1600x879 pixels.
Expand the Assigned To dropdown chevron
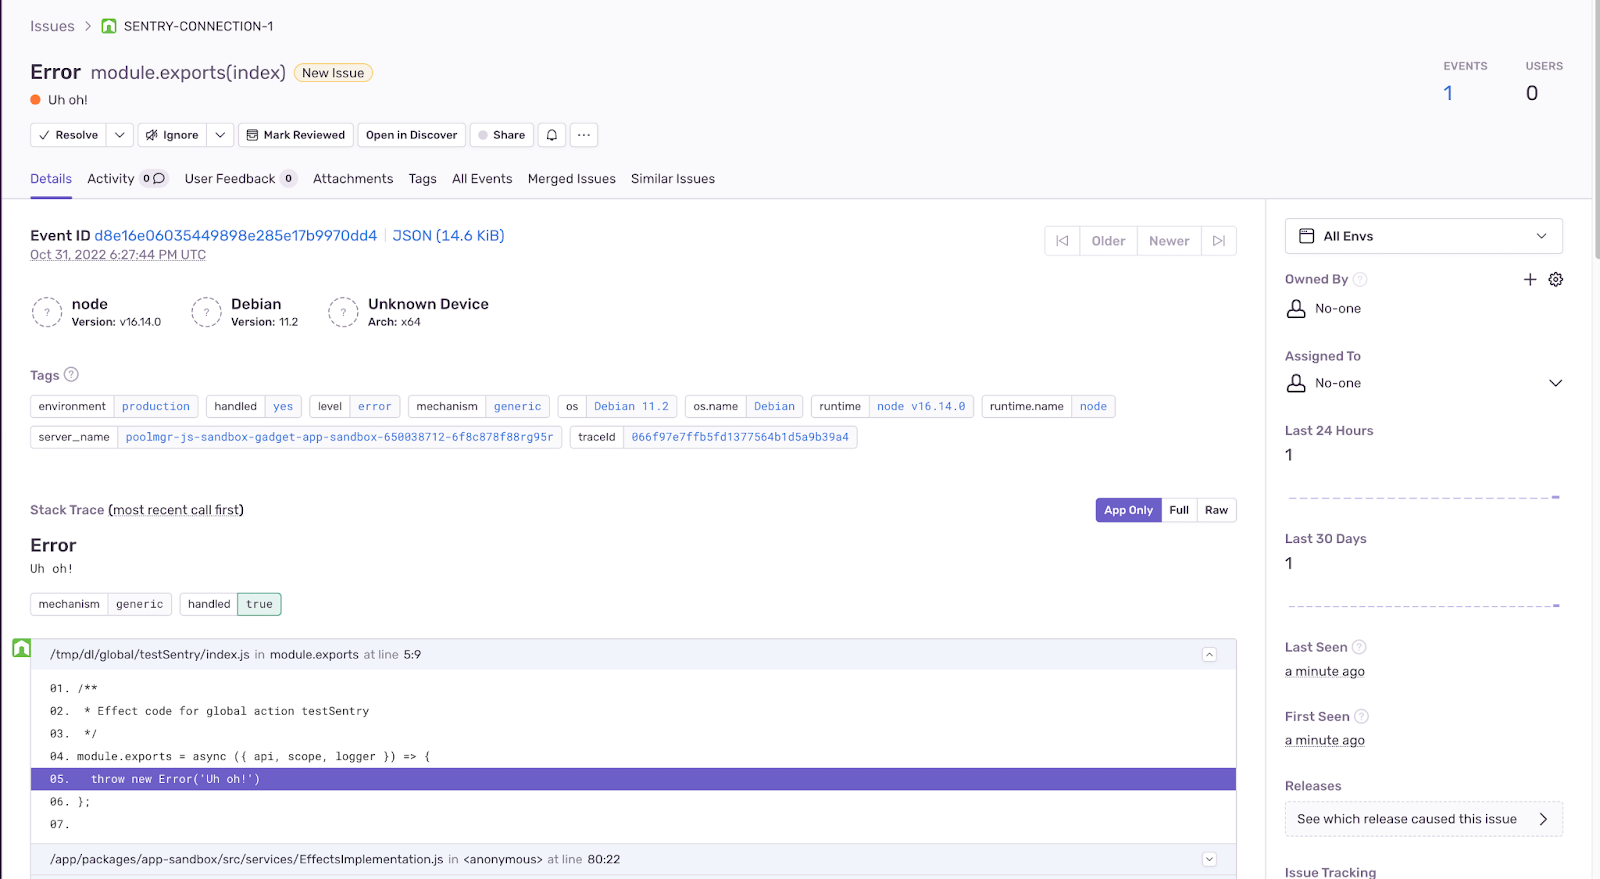(x=1555, y=383)
